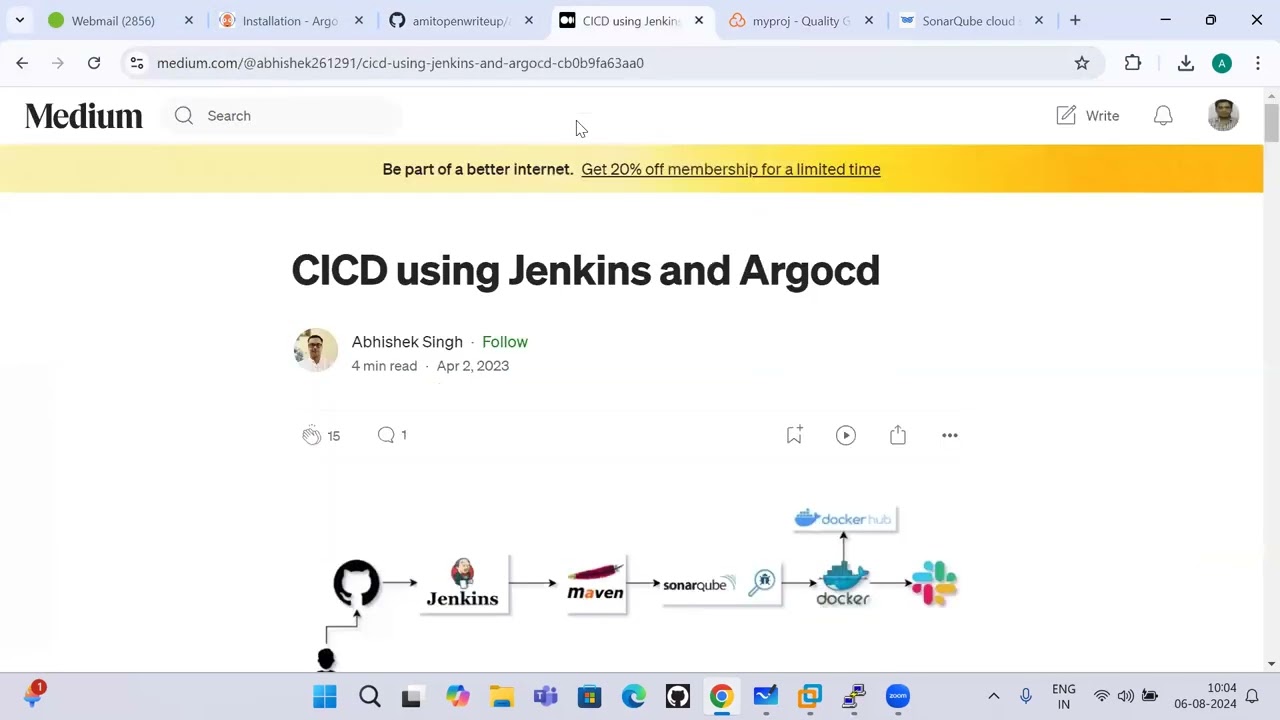
Task: Open the Extensions puzzle icon
Action: (1133, 63)
